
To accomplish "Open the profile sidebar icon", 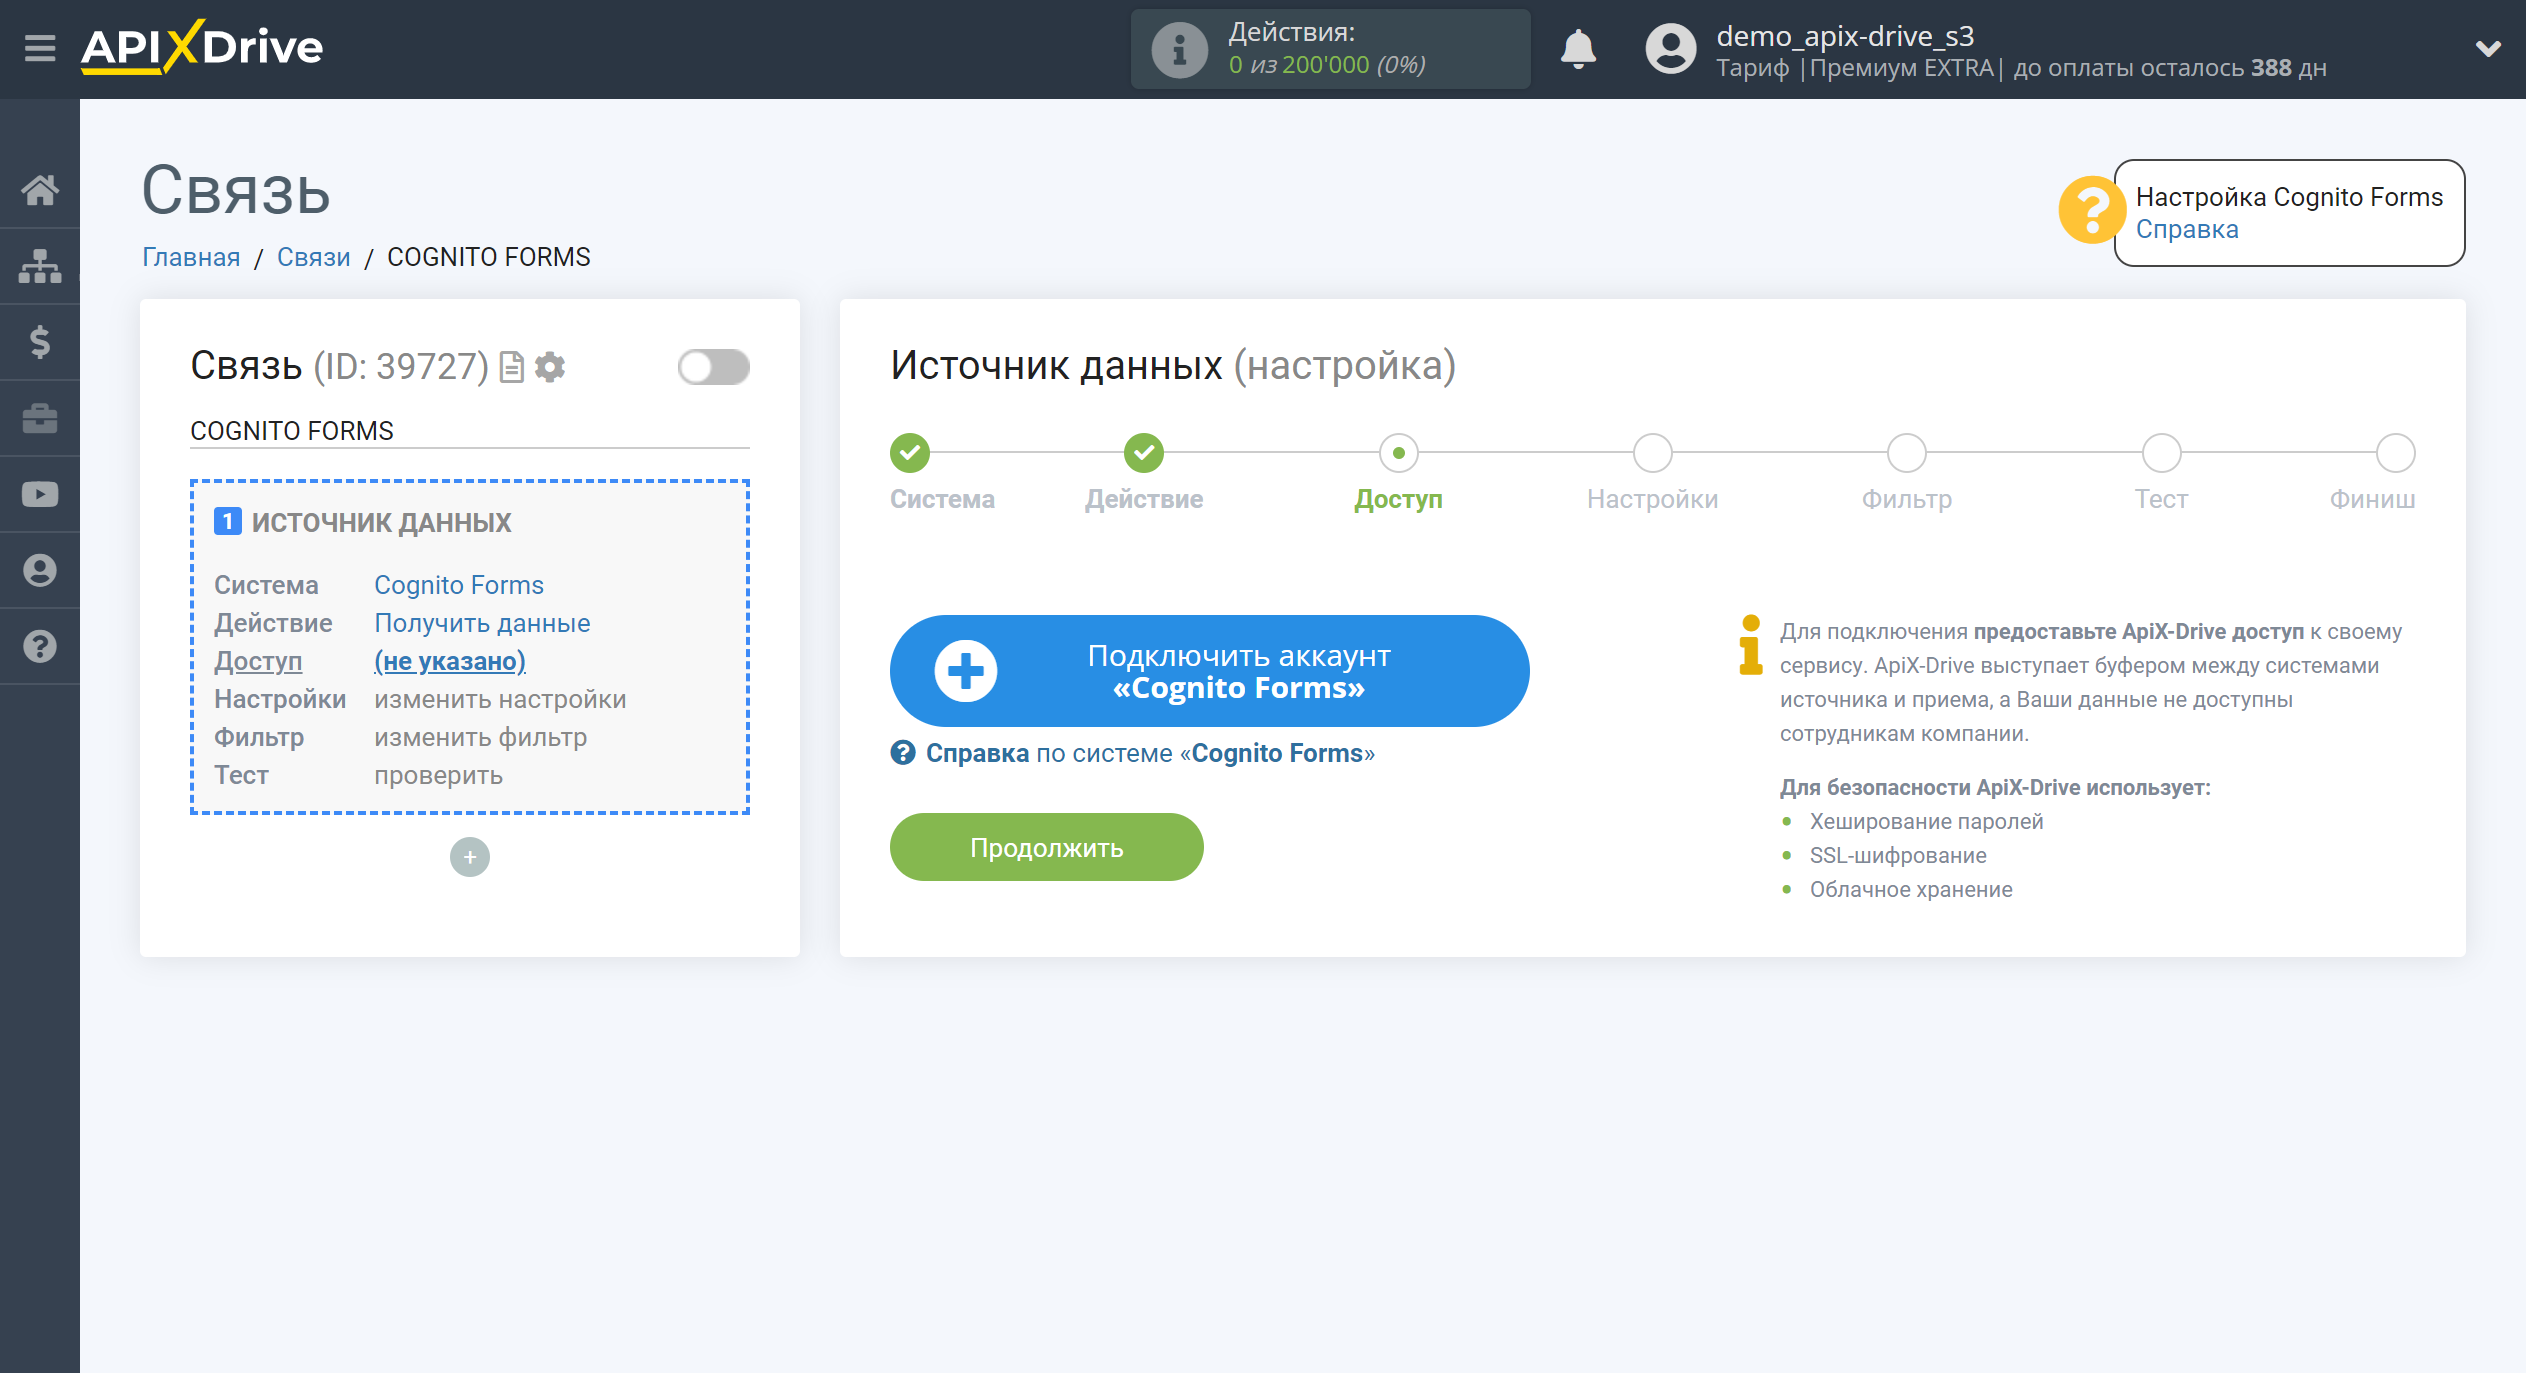I will 40,570.
